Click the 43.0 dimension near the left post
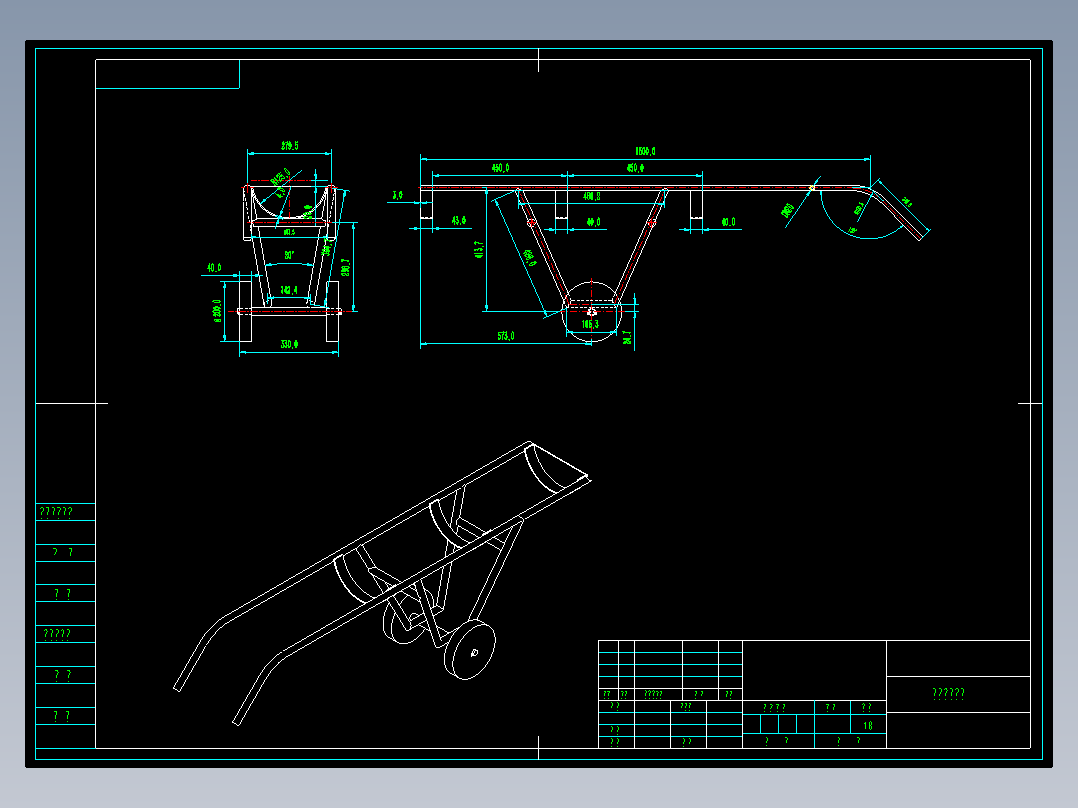This screenshot has width=1078, height=808. click(459, 221)
